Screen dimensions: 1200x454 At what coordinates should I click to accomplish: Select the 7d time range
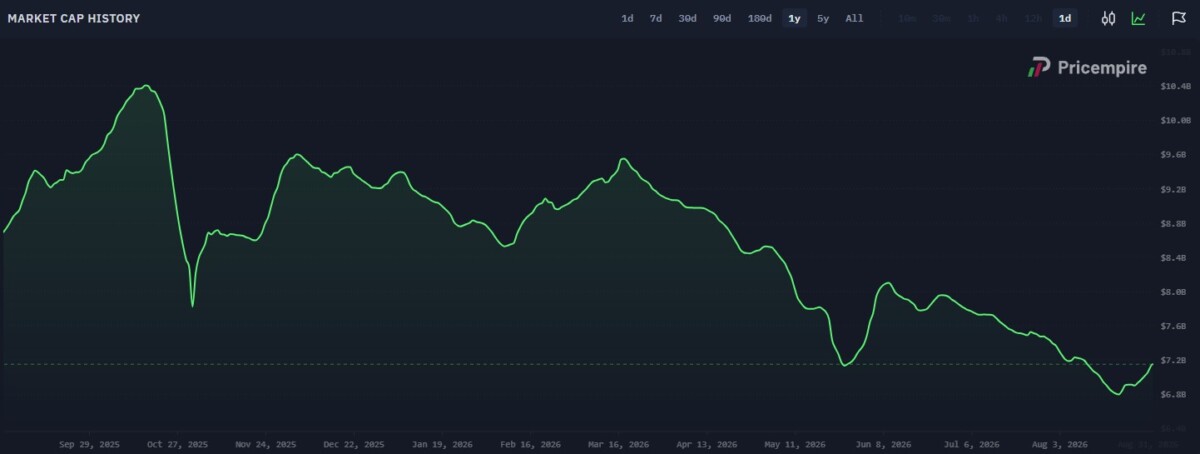tap(656, 18)
